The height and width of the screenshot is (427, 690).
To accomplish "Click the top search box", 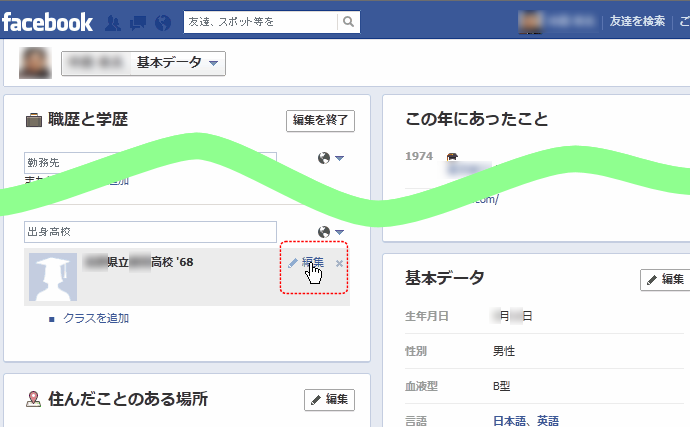I will [260, 21].
